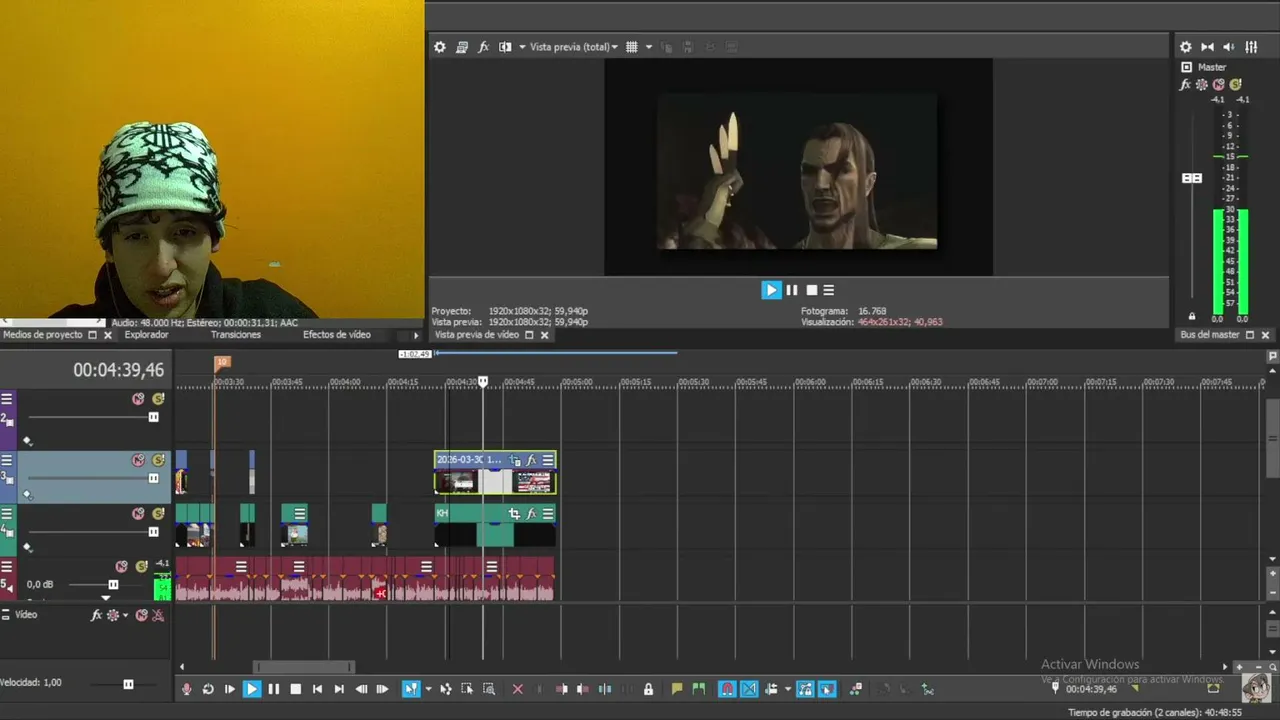Open track 2 hamburger menu
This screenshot has height=720, width=1280.
[x=6, y=399]
